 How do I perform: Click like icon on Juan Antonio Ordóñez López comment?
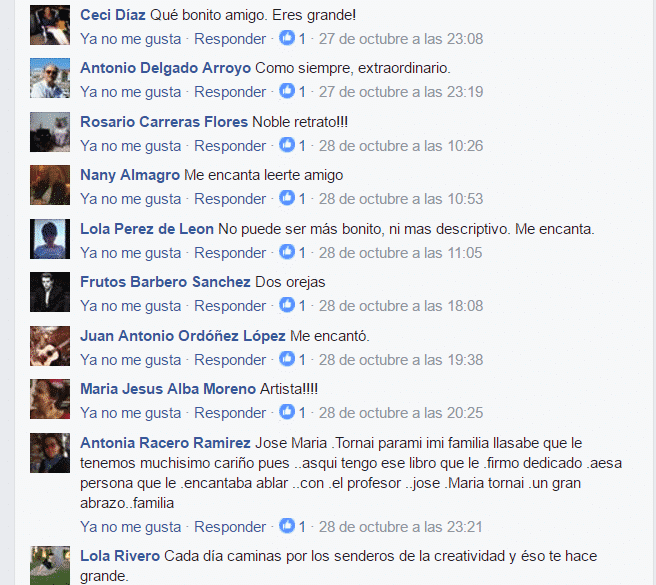tap(287, 359)
